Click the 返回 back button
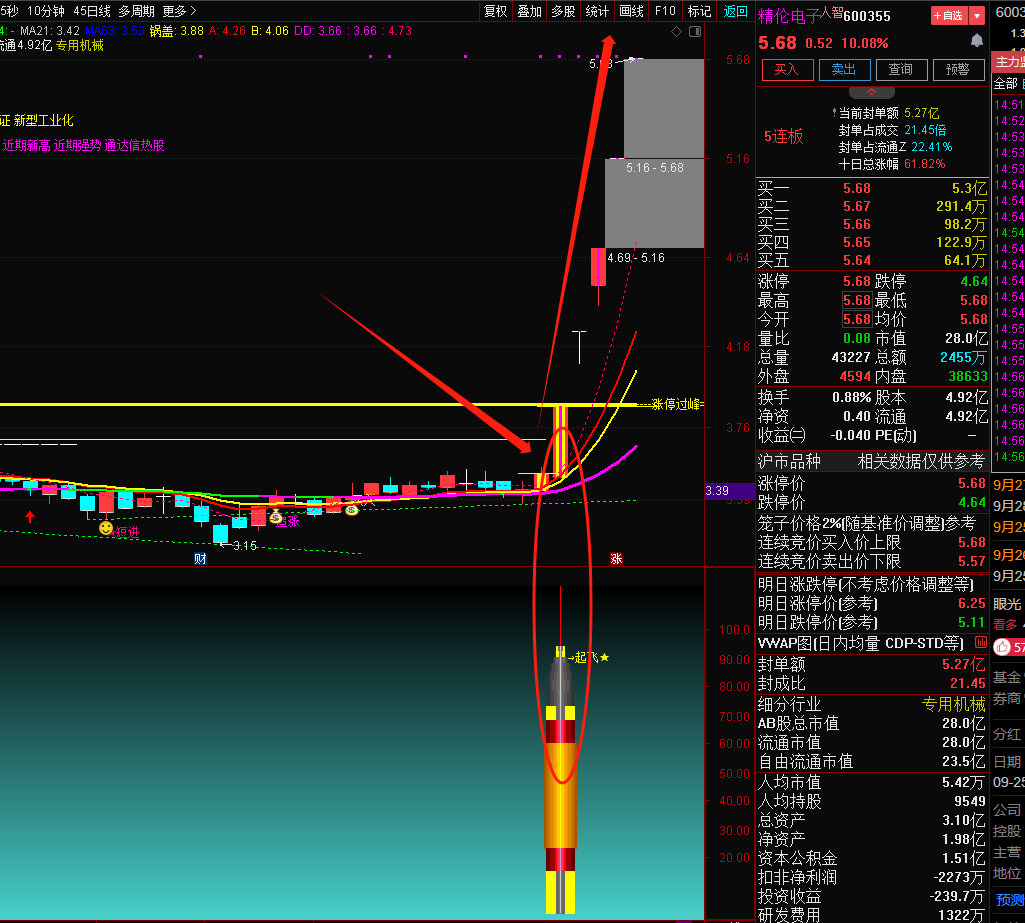Image resolution: width=1025 pixels, height=923 pixels. (x=735, y=11)
